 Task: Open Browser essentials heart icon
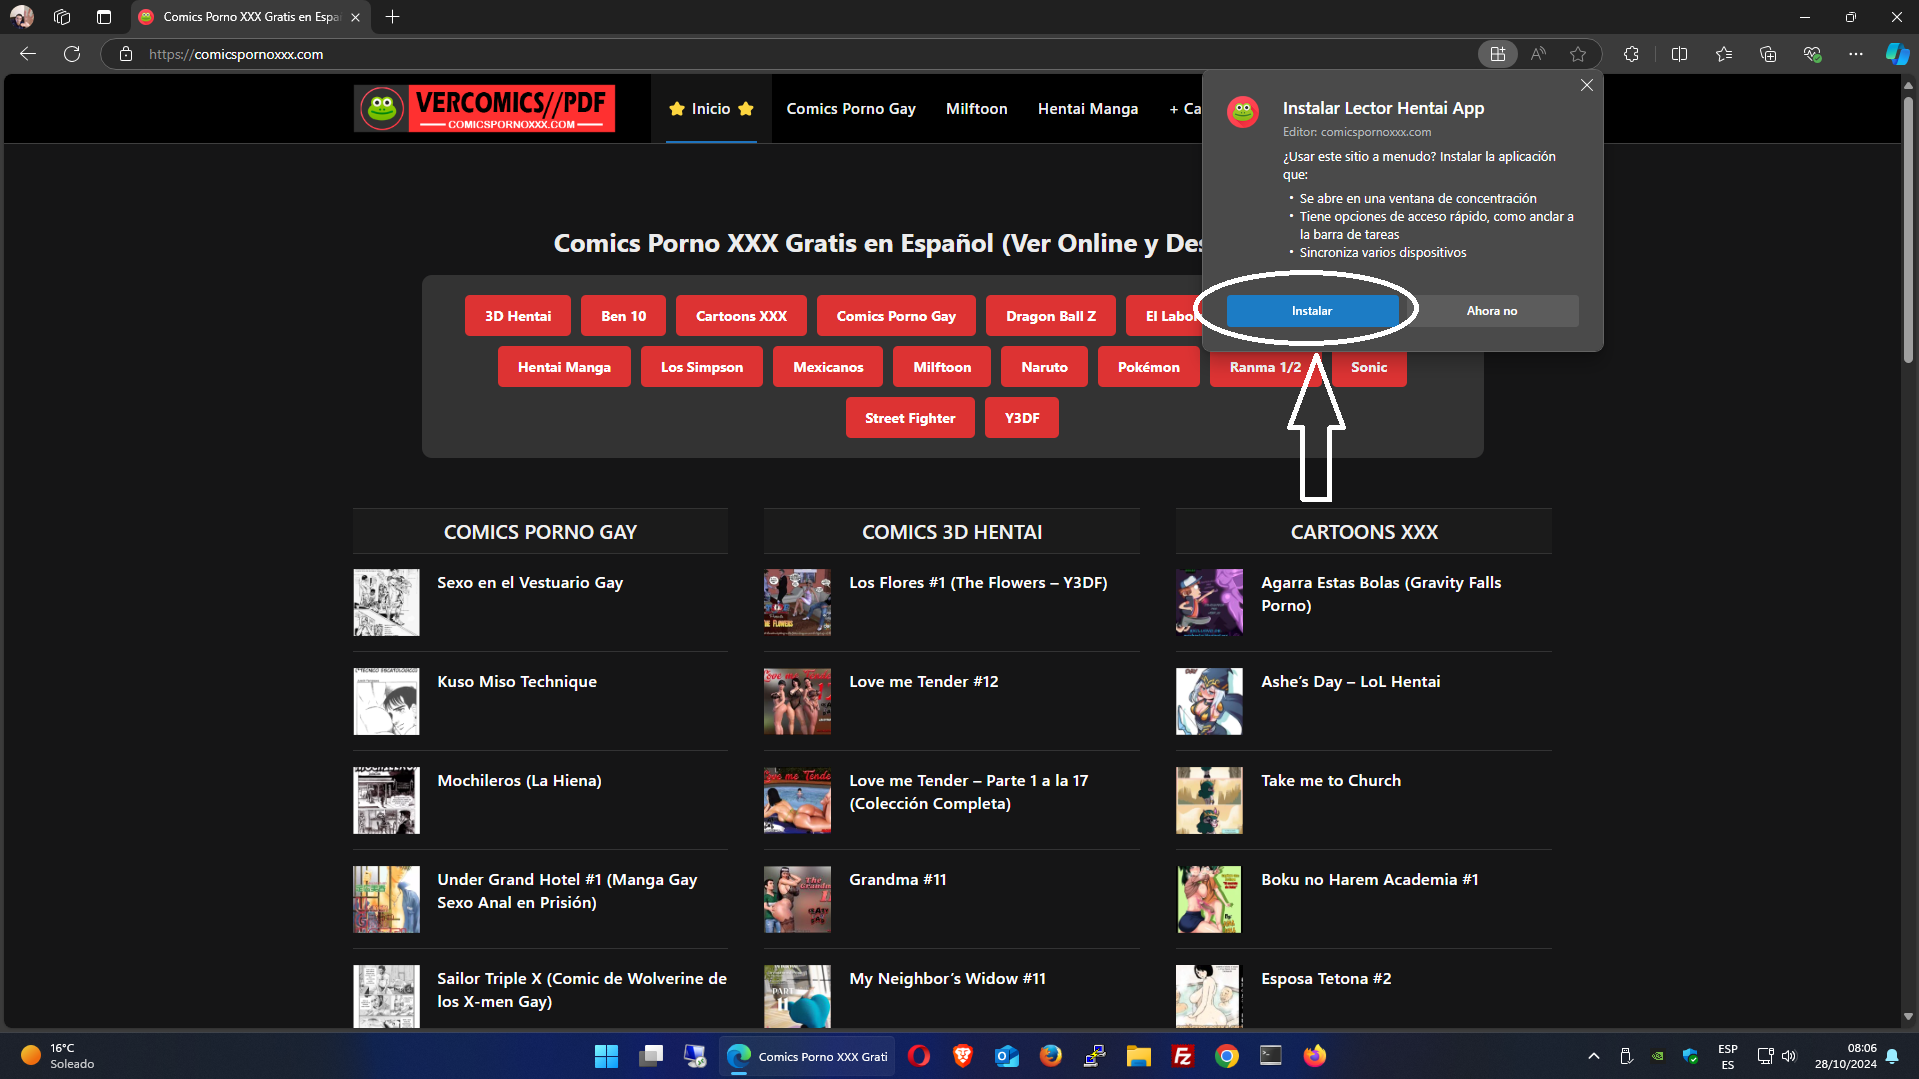point(1812,54)
